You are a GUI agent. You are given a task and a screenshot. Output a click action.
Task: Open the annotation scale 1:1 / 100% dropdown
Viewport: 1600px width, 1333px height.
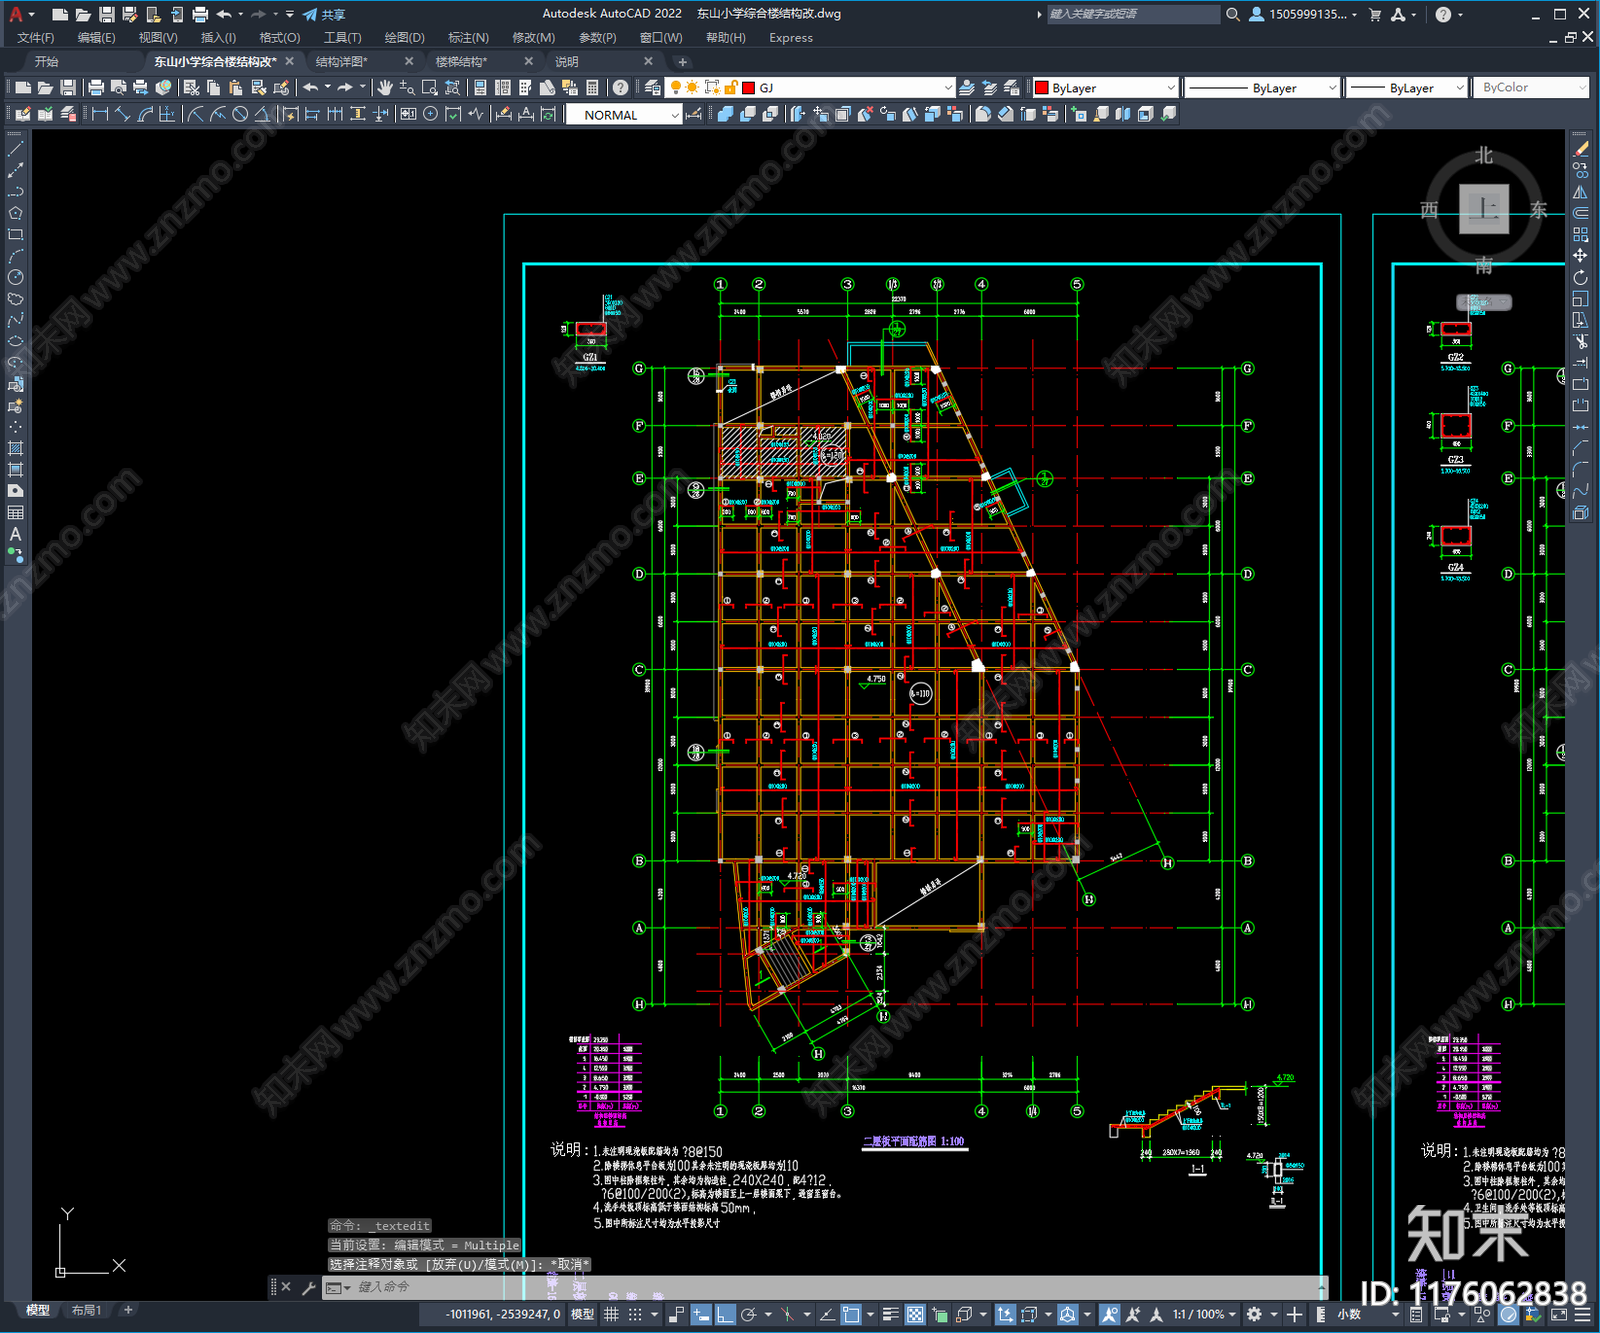(1204, 1314)
